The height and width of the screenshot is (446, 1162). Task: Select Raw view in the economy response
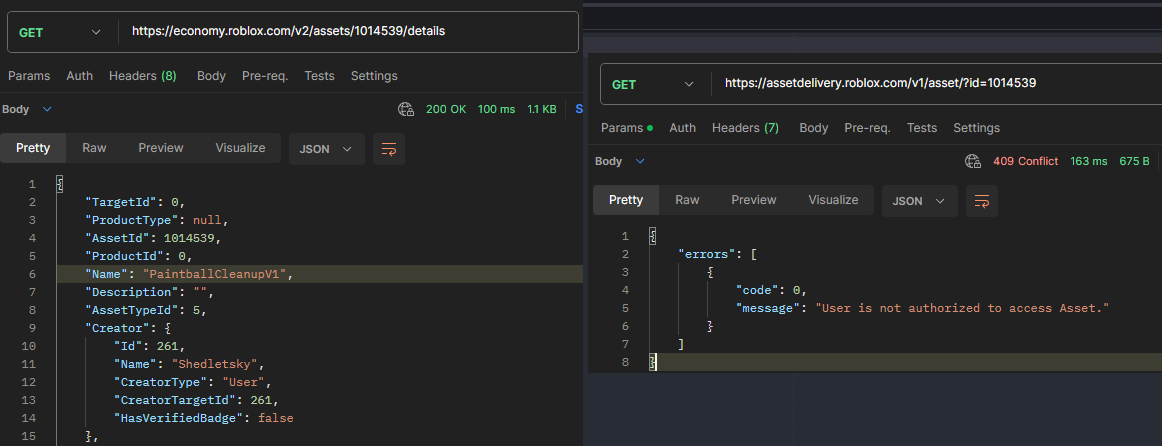(x=94, y=148)
